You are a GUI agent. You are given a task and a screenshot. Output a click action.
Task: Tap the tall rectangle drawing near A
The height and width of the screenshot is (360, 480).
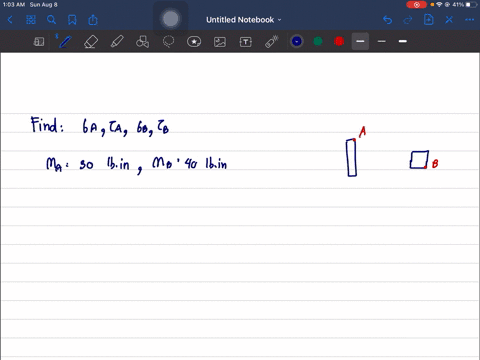pos(351,158)
